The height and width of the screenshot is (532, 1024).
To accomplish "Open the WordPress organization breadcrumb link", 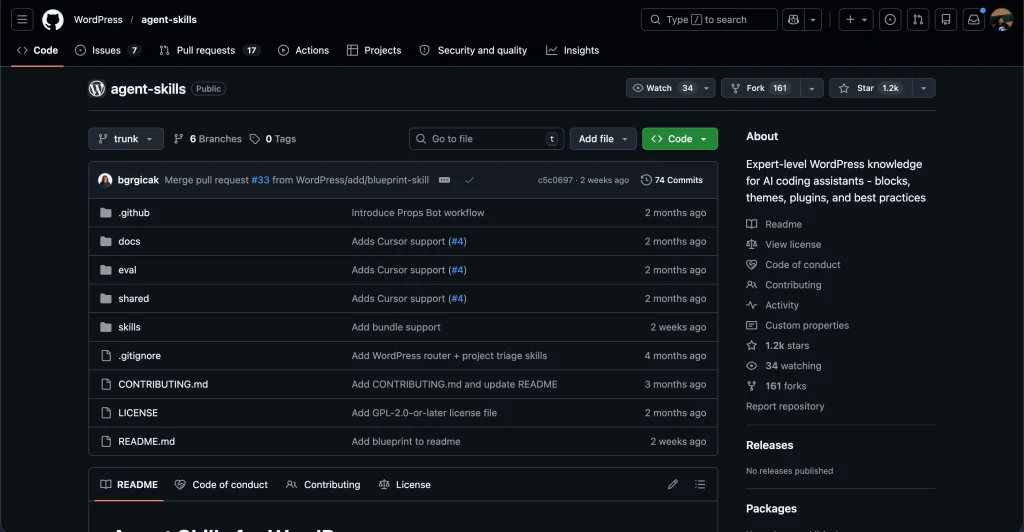I will pyautogui.click(x=98, y=20).
